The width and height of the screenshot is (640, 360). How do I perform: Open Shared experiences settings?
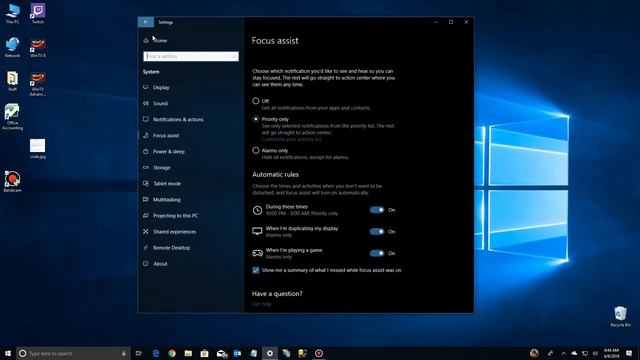(174, 231)
